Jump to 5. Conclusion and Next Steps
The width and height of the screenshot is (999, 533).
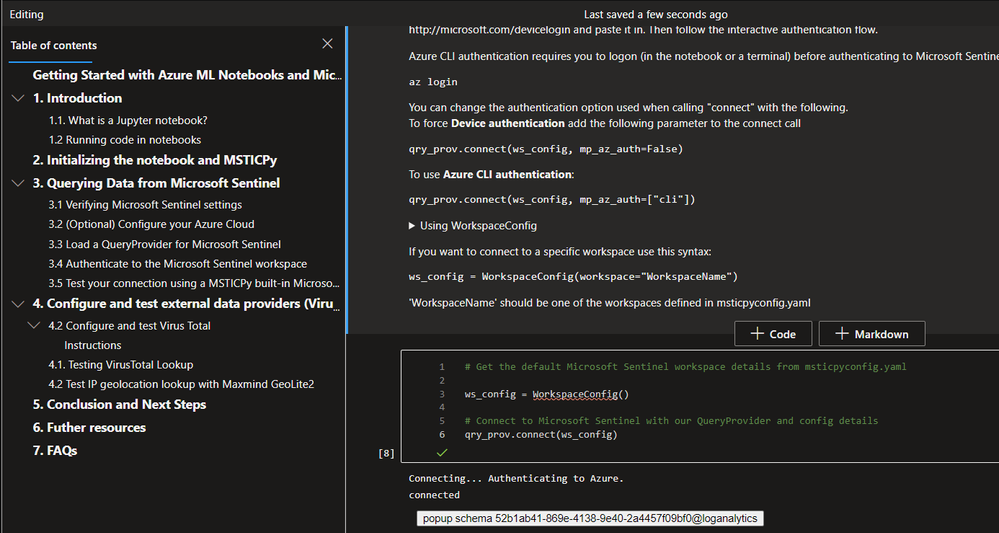point(119,404)
